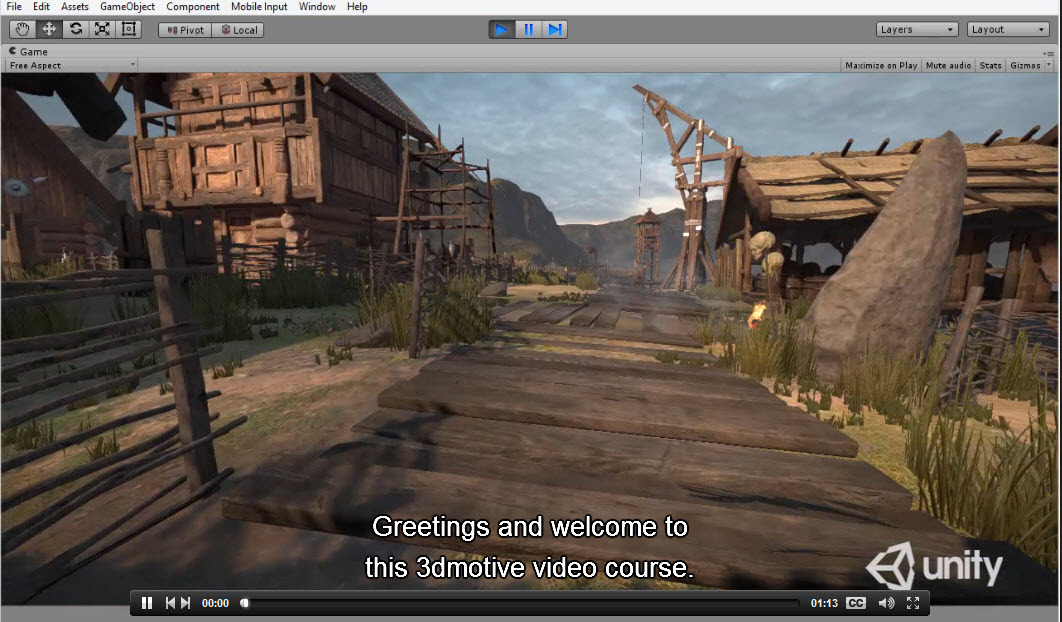This screenshot has height=622, width=1062.
Task: Skip to previous video
Action: [170, 603]
